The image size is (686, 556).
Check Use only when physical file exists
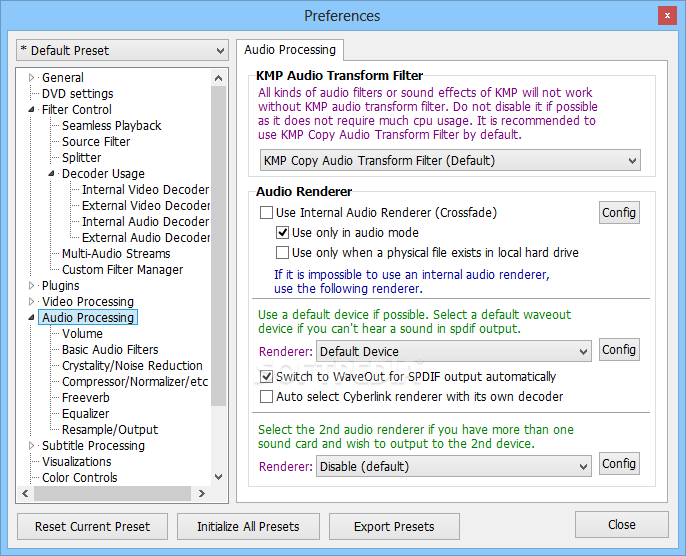pos(282,253)
